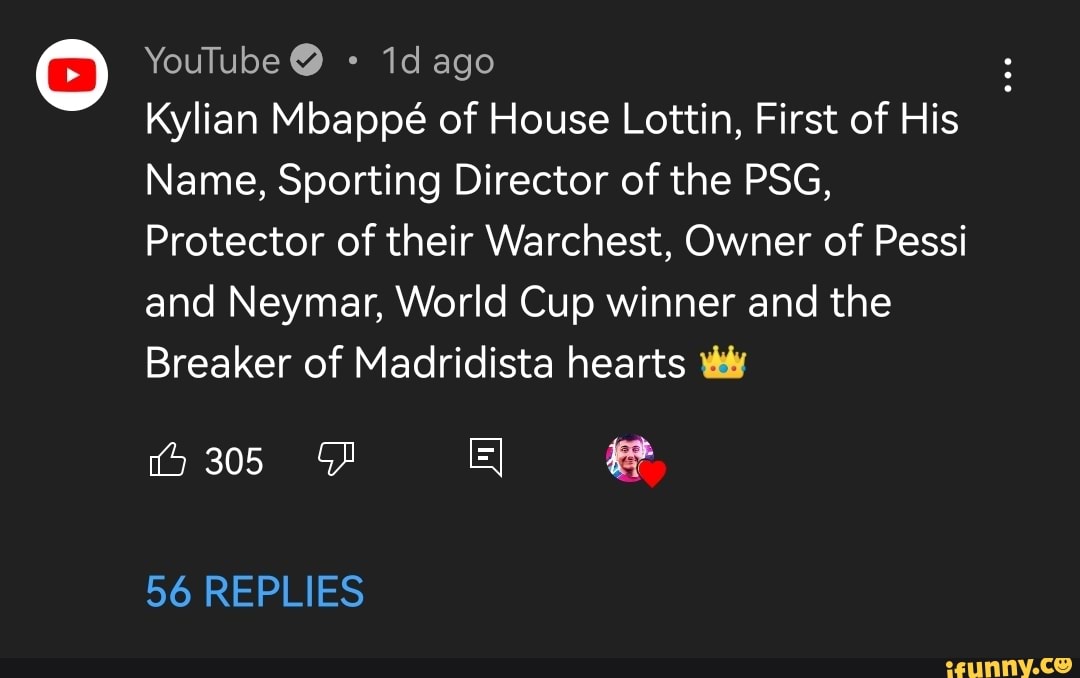Open the three-dot comment options menu
The image size is (1080, 678).
pos(1008,76)
